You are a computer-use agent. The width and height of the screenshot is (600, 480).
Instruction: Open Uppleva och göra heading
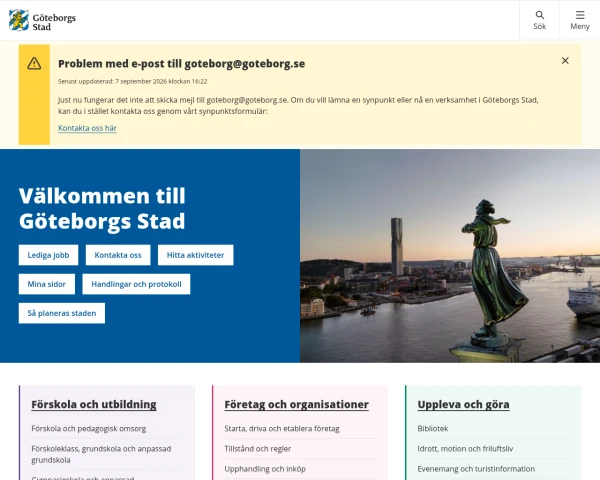(463, 405)
